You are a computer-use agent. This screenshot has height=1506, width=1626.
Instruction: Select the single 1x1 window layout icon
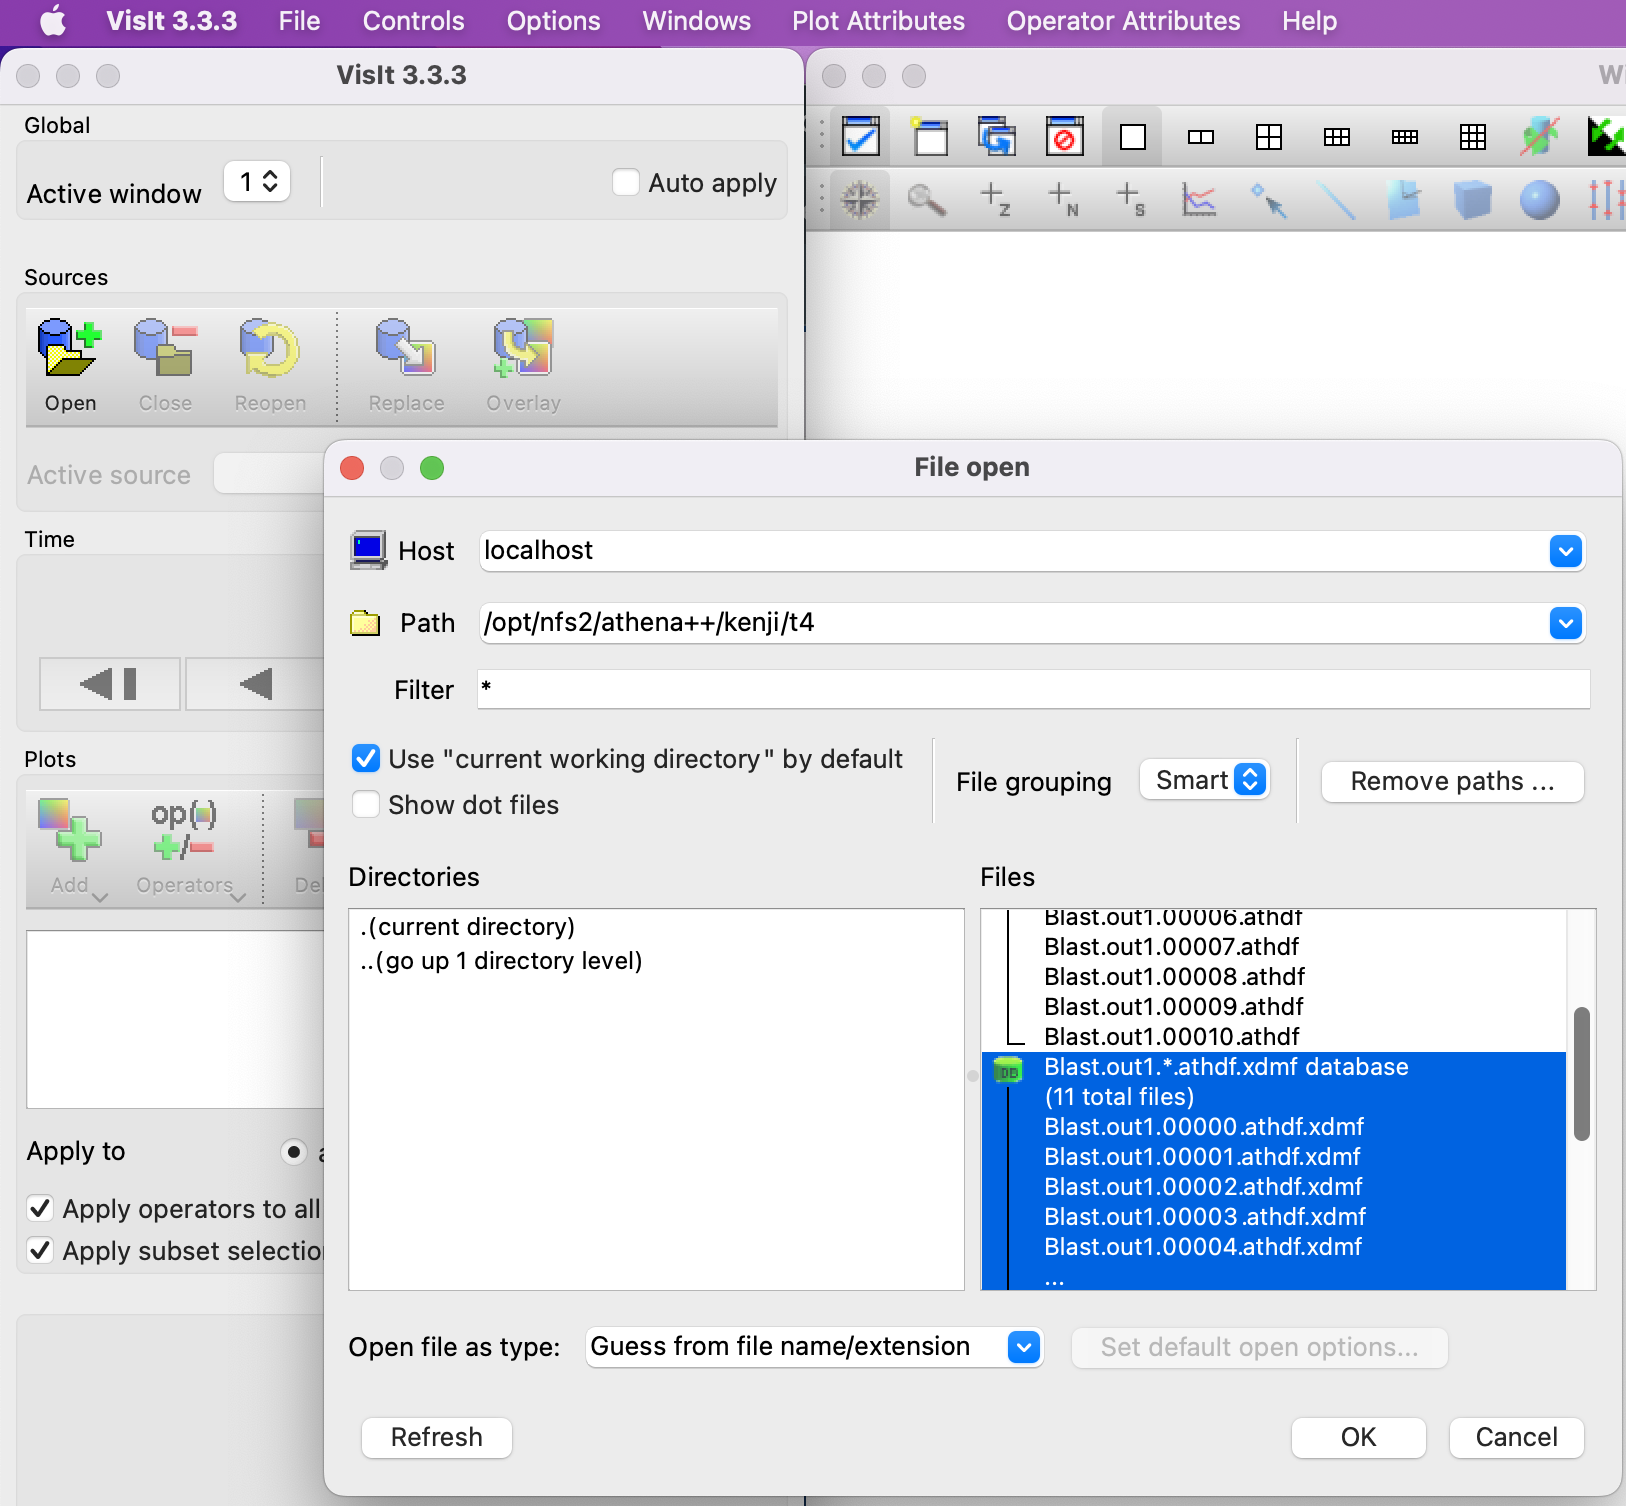point(1133,136)
